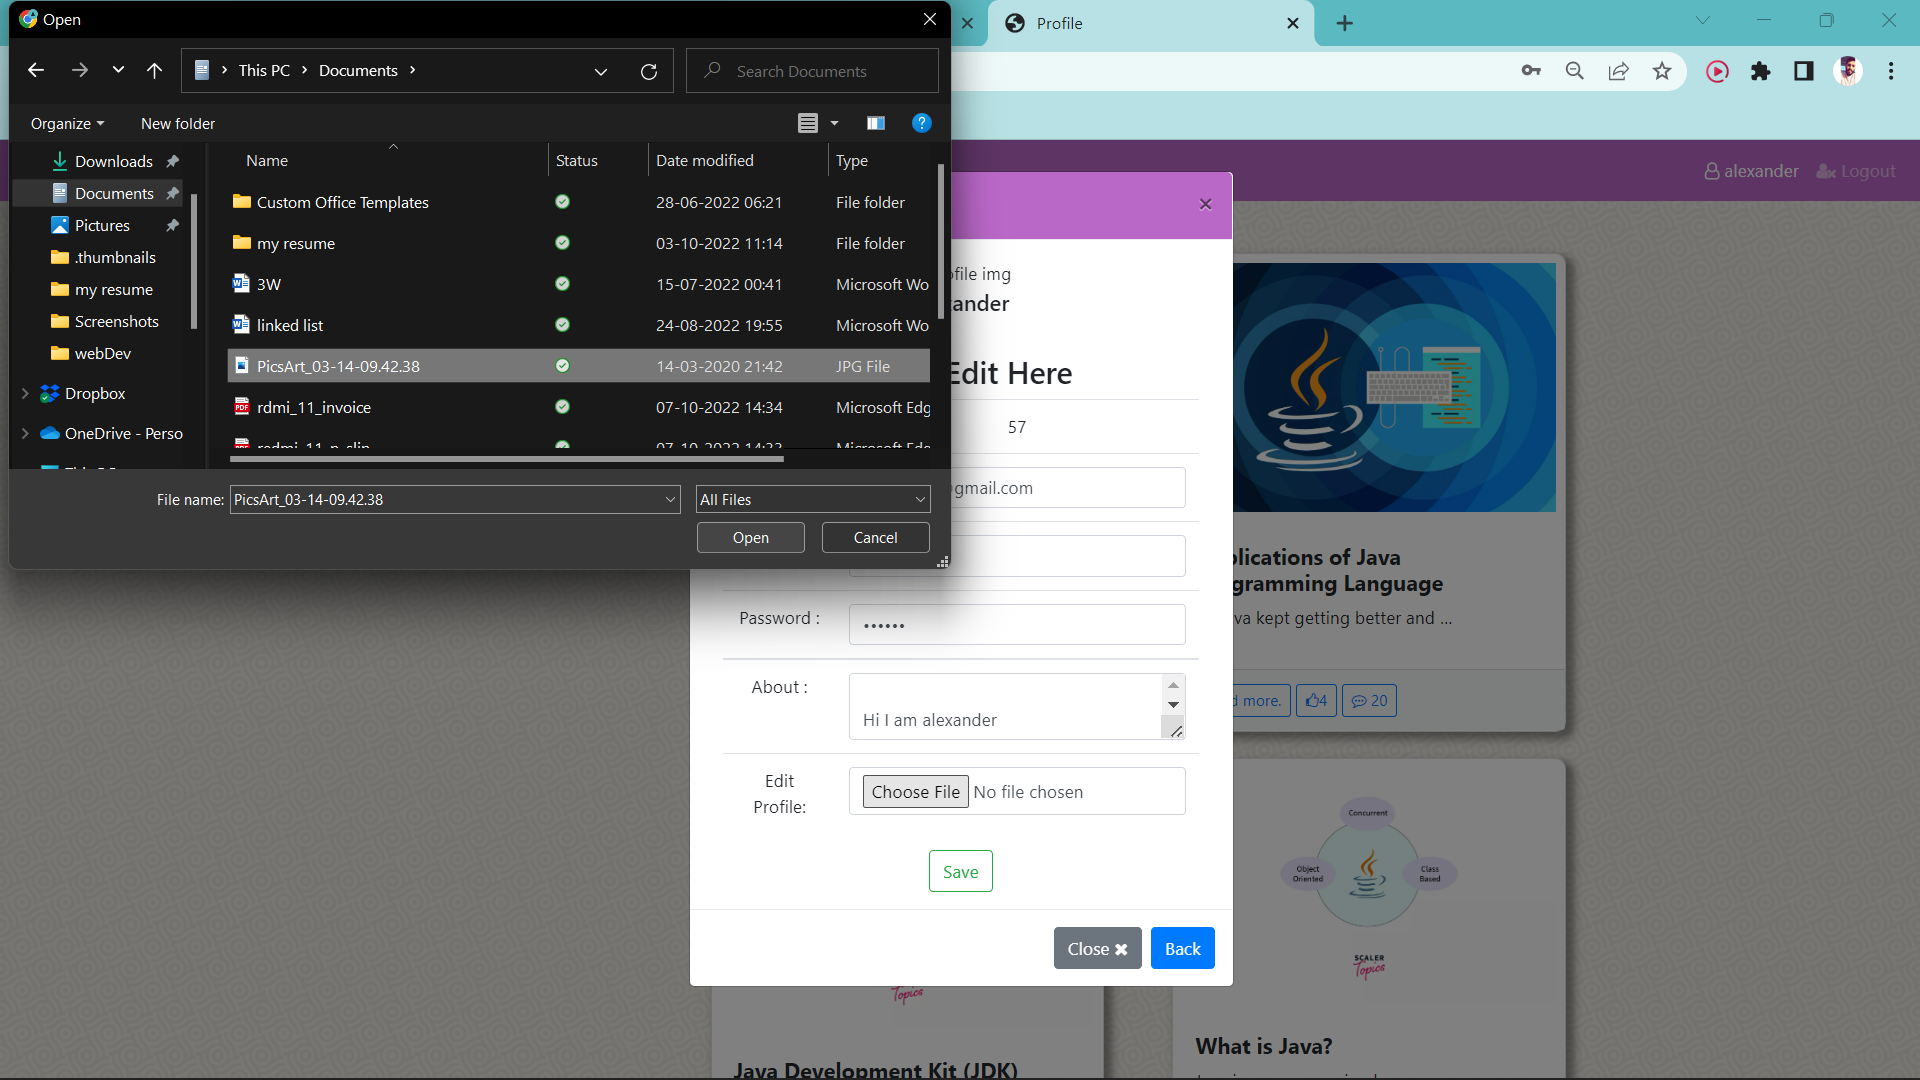The image size is (1920, 1080).
Task: Expand the view mode dropdown arrow
Action: 834,122
